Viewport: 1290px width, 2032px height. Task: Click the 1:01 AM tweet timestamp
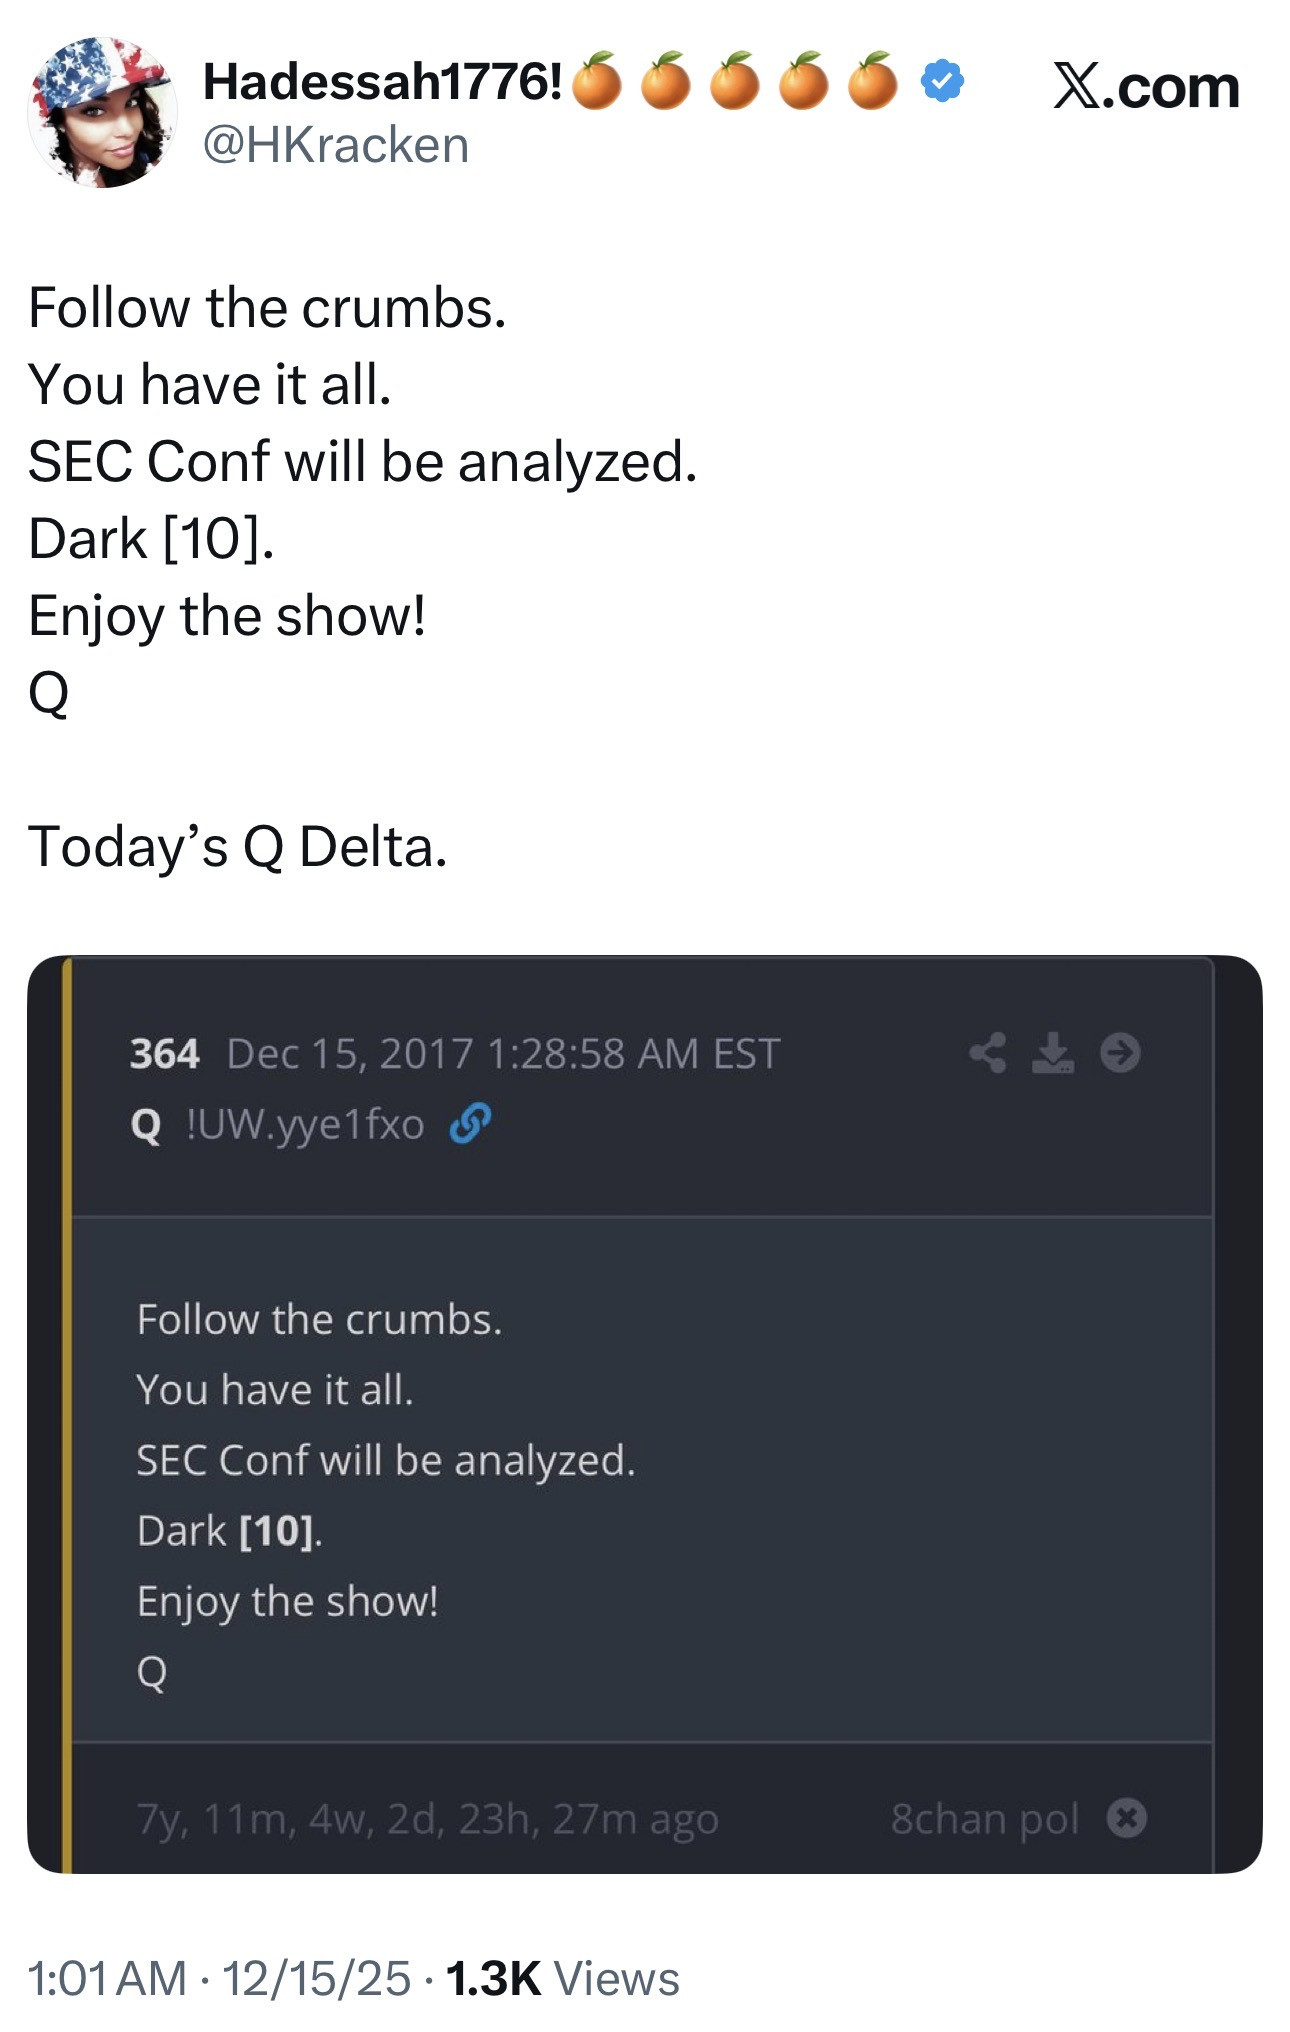click(x=107, y=1979)
